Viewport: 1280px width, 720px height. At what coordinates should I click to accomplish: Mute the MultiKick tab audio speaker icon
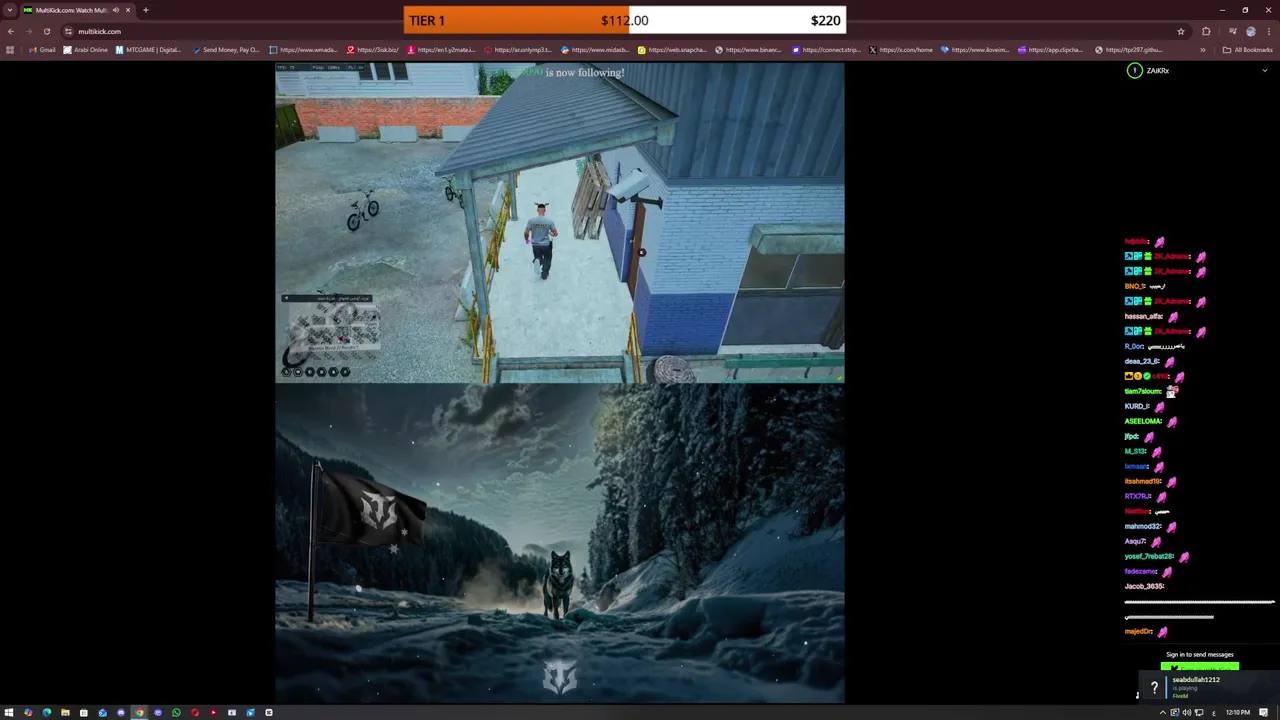click(x=116, y=10)
